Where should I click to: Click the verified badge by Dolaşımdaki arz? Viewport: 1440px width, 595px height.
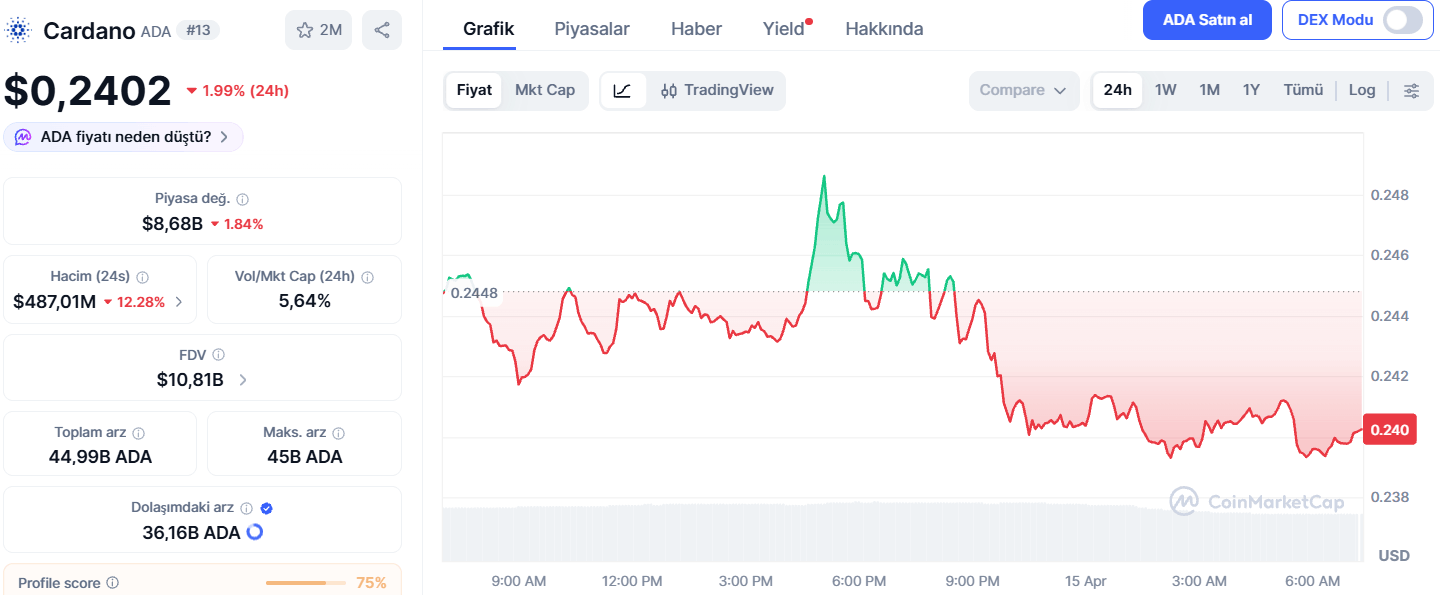[x=267, y=508]
